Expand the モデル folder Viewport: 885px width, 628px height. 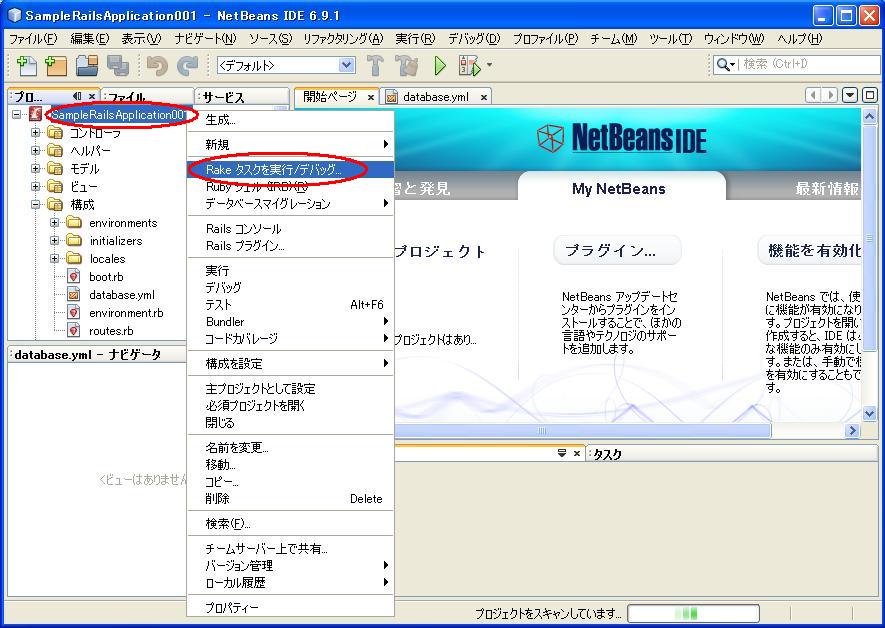pos(36,169)
